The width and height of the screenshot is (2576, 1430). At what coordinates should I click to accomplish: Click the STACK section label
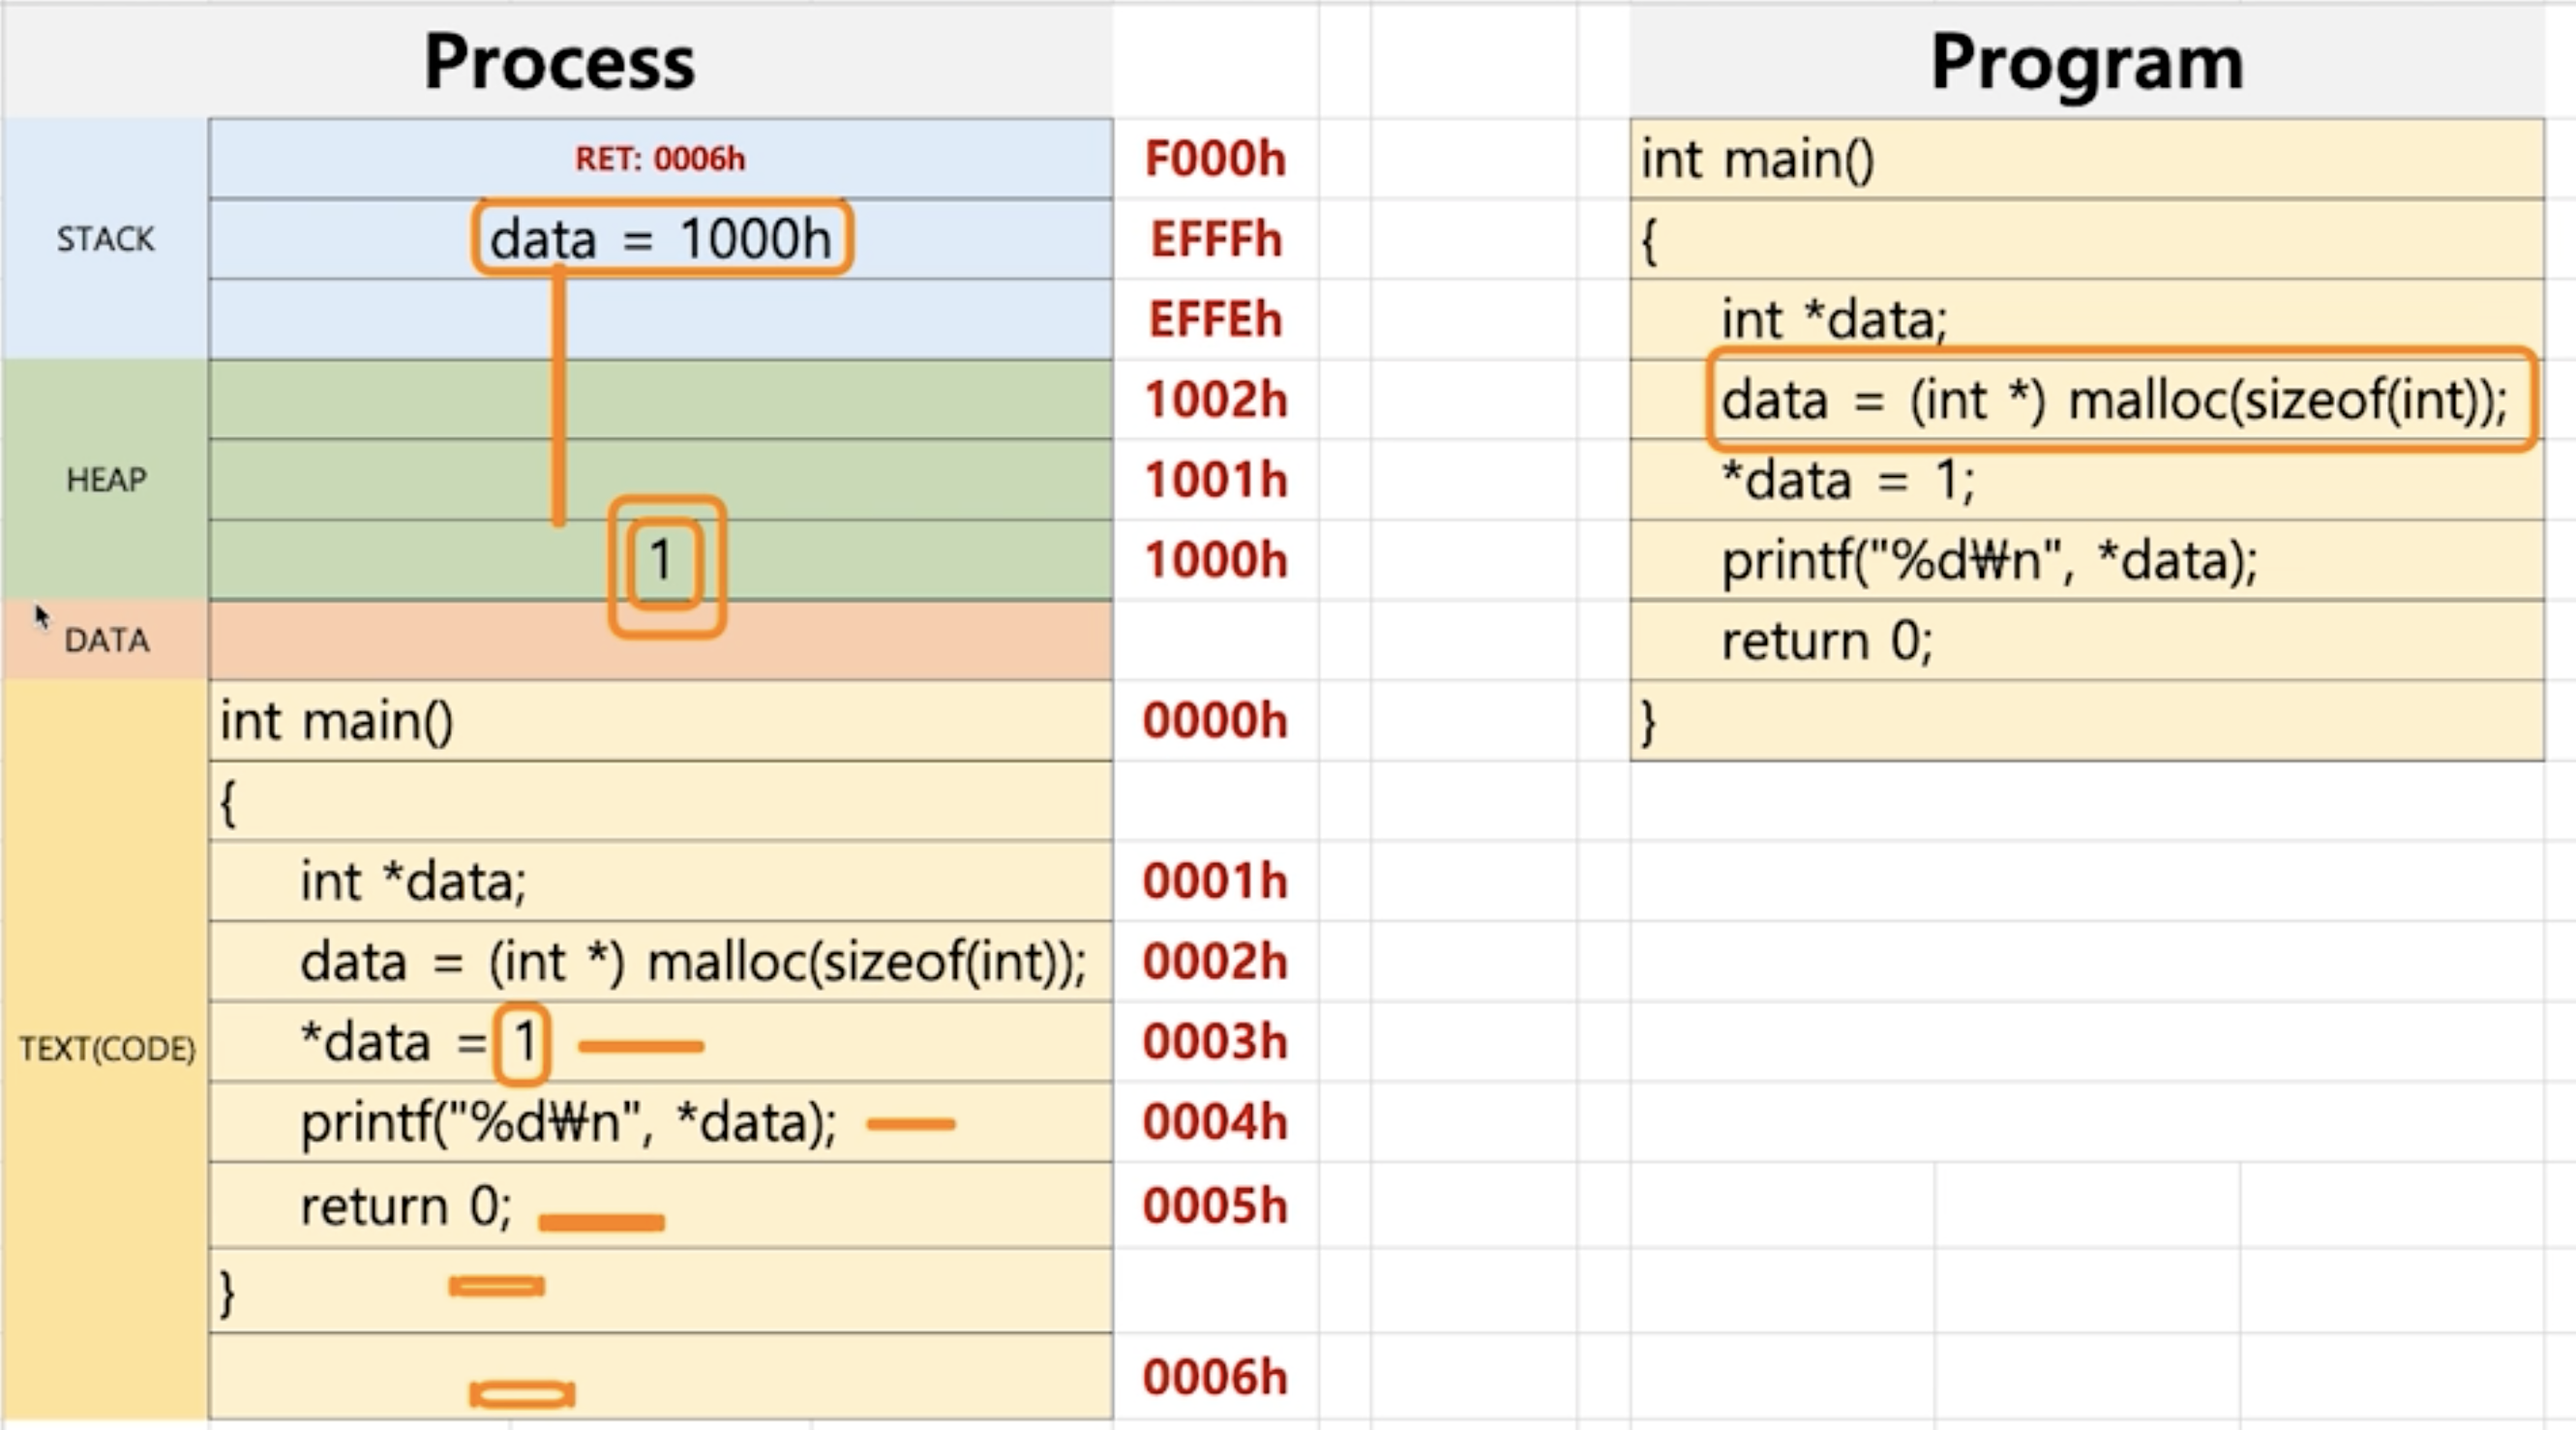(105, 239)
